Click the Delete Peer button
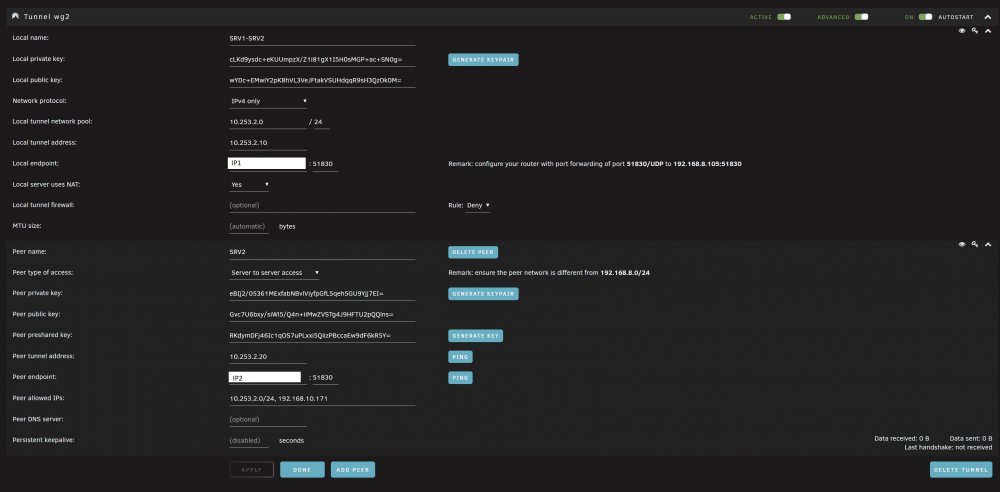This screenshot has width=1000, height=492. coord(473,252)
